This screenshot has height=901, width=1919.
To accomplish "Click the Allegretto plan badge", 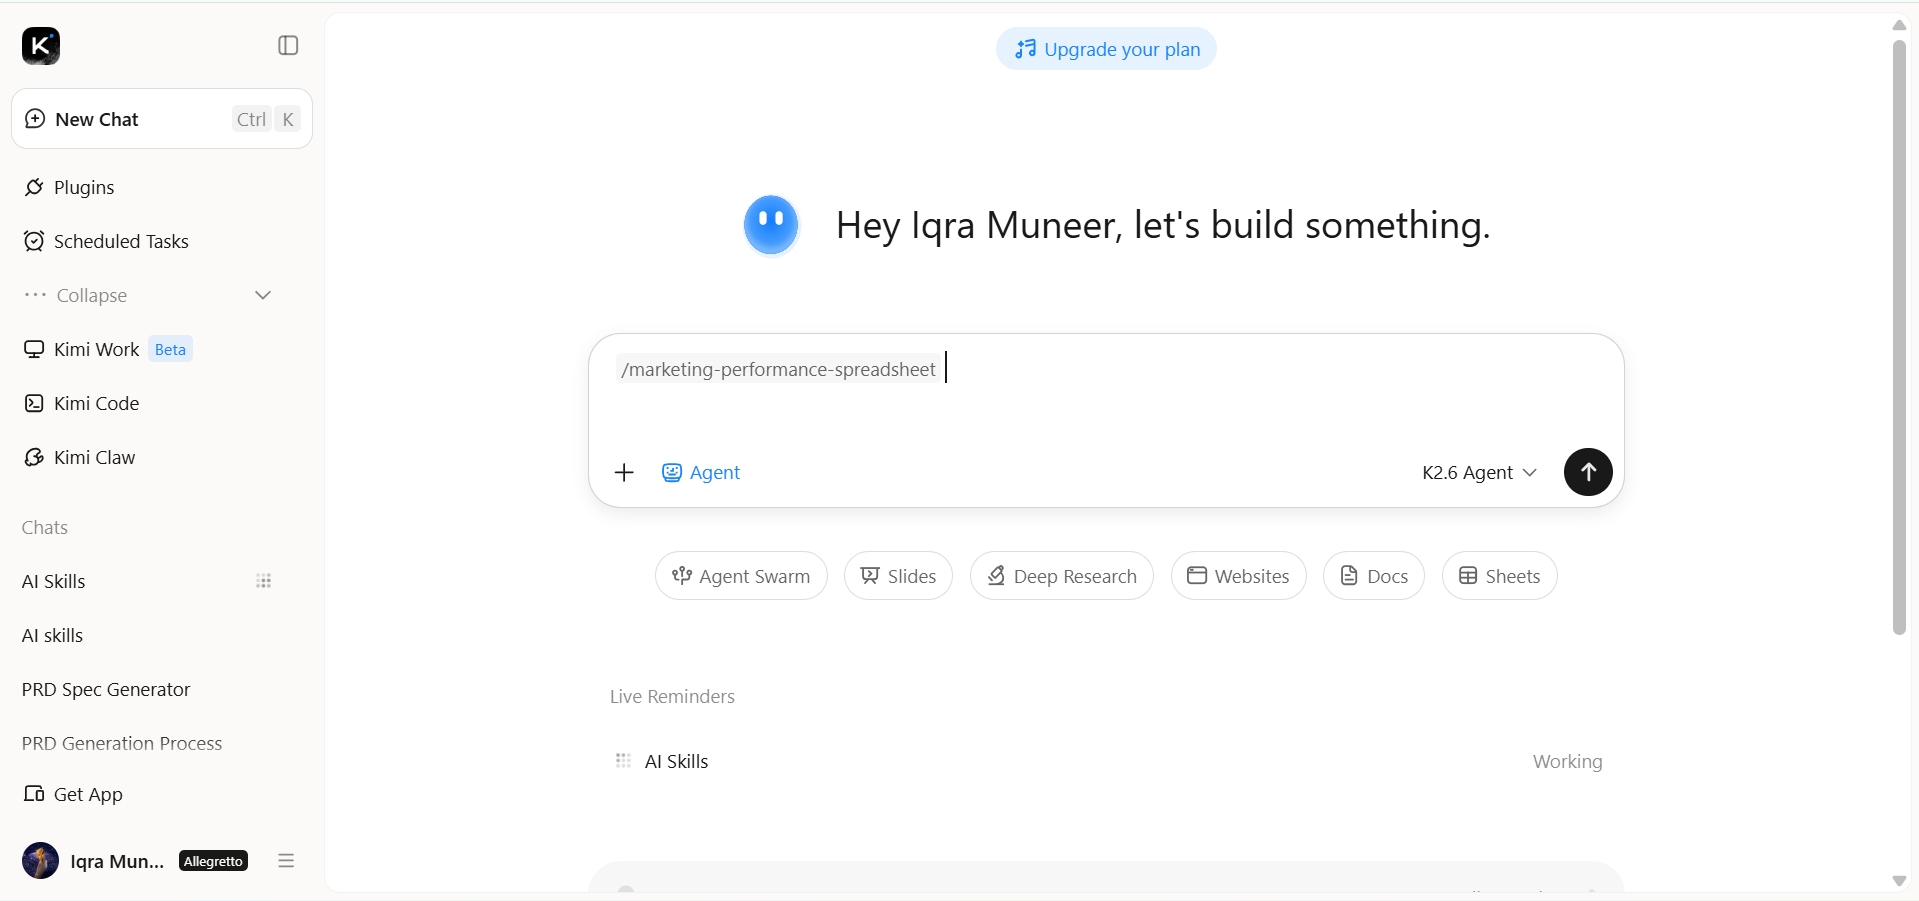I will click(213, 861).
